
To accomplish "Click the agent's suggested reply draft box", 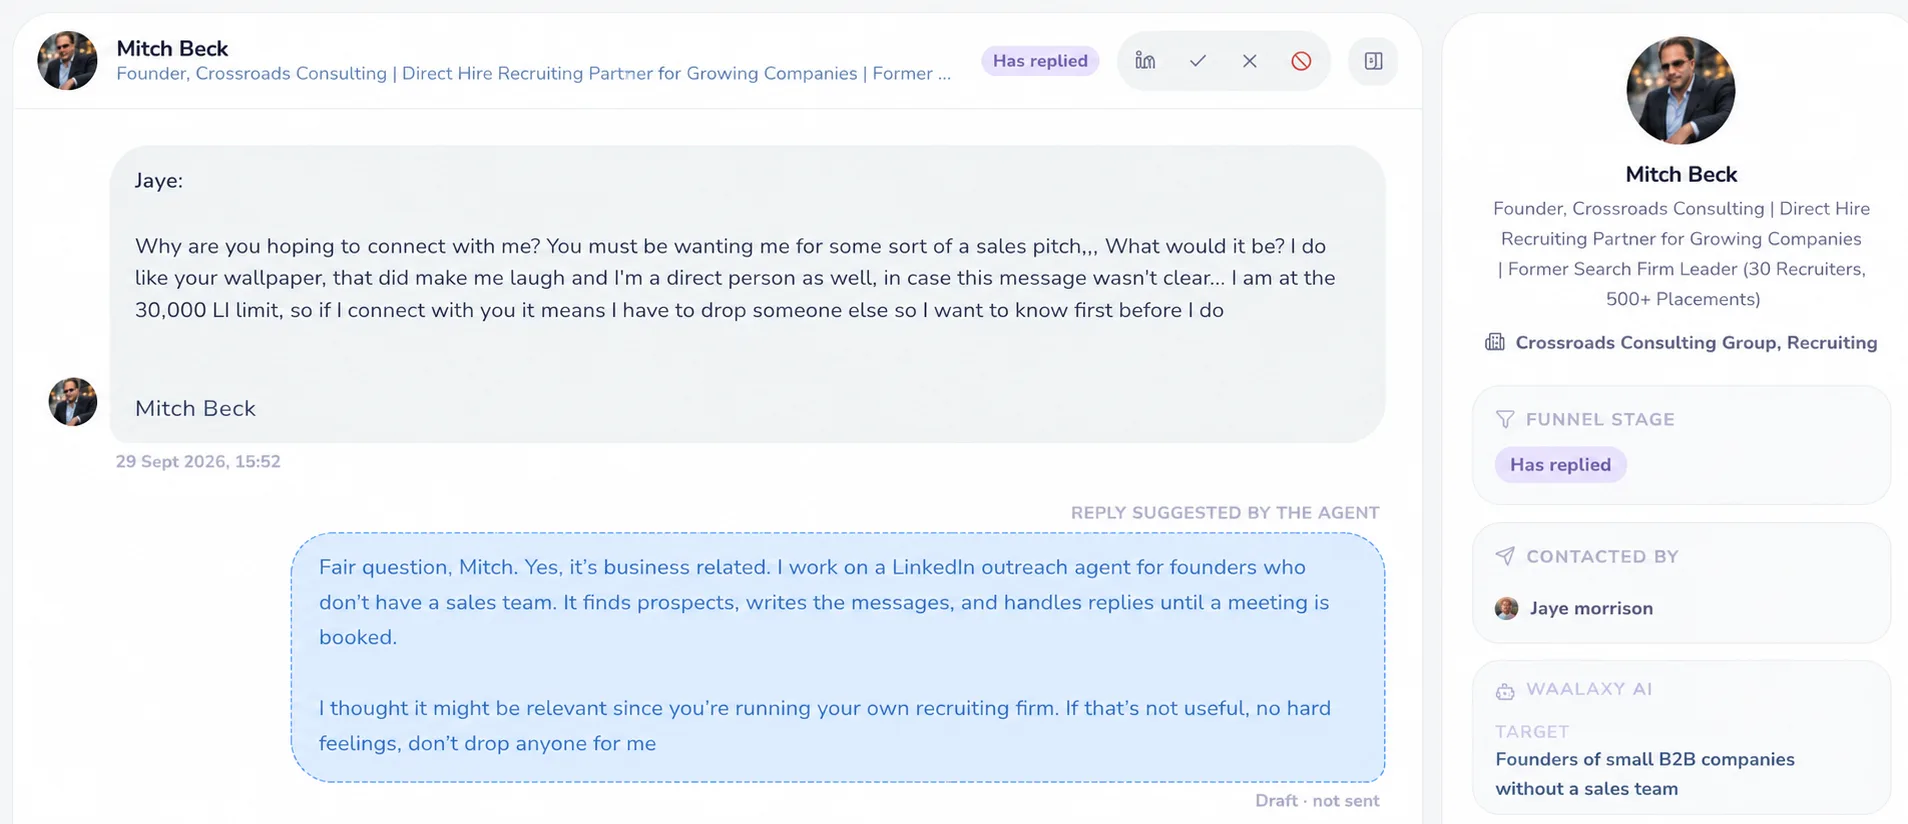I will (838, 657).
